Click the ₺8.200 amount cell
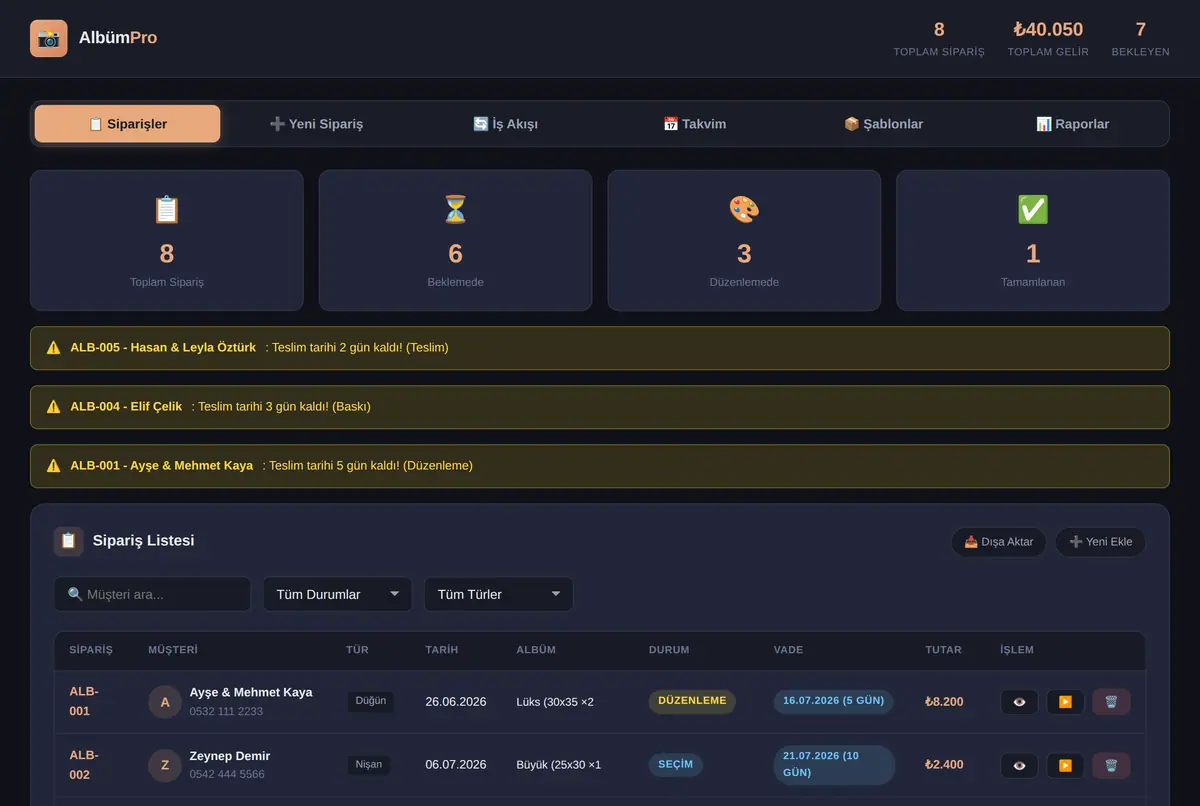 coord(944,702)
